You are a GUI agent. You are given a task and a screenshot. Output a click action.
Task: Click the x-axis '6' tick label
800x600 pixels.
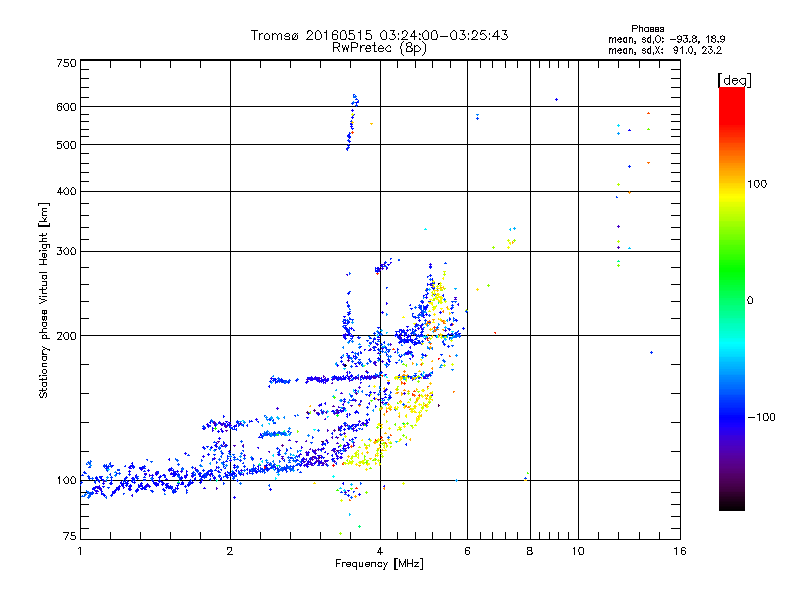467,551
